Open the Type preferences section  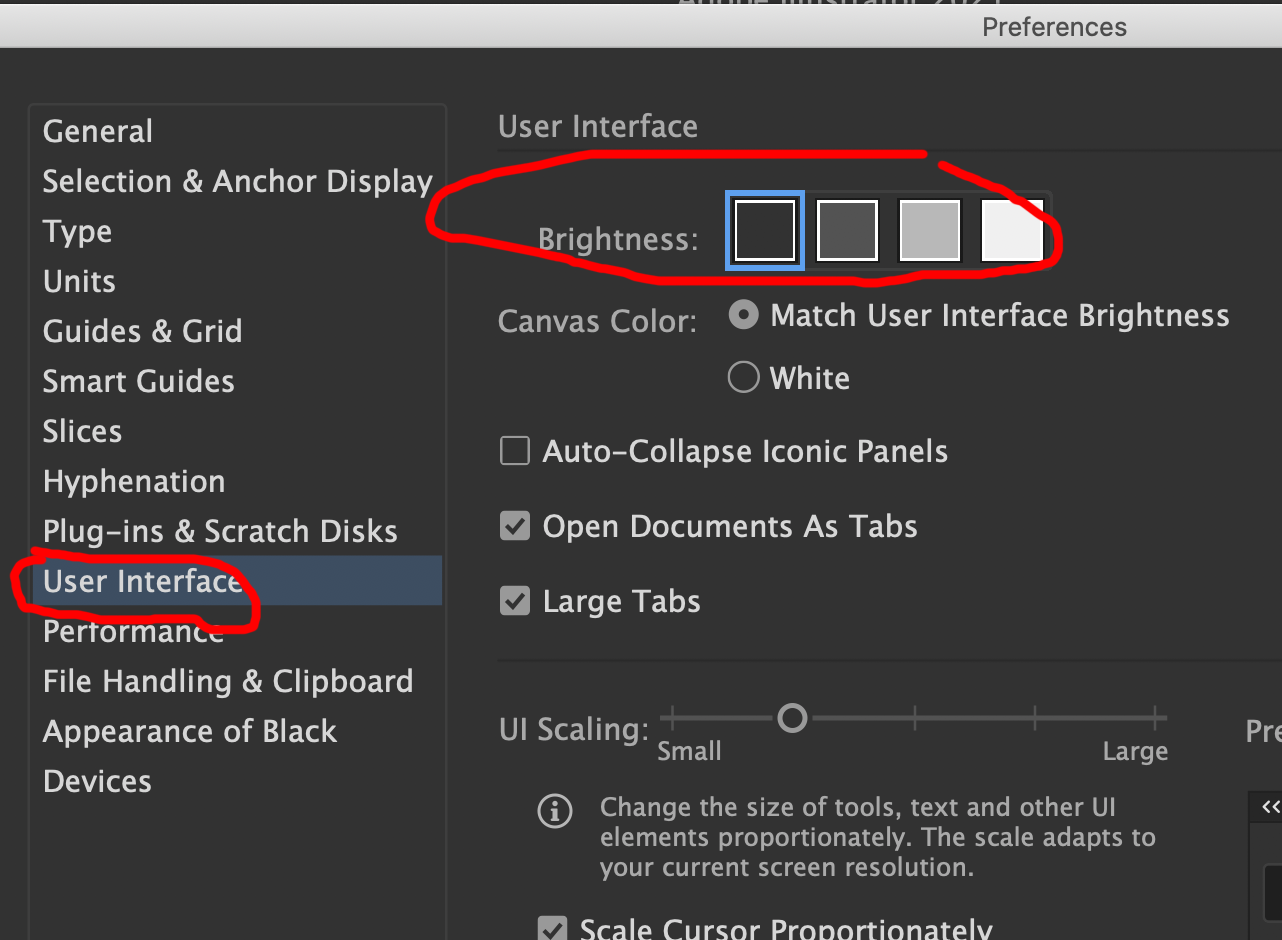[77, 231]
